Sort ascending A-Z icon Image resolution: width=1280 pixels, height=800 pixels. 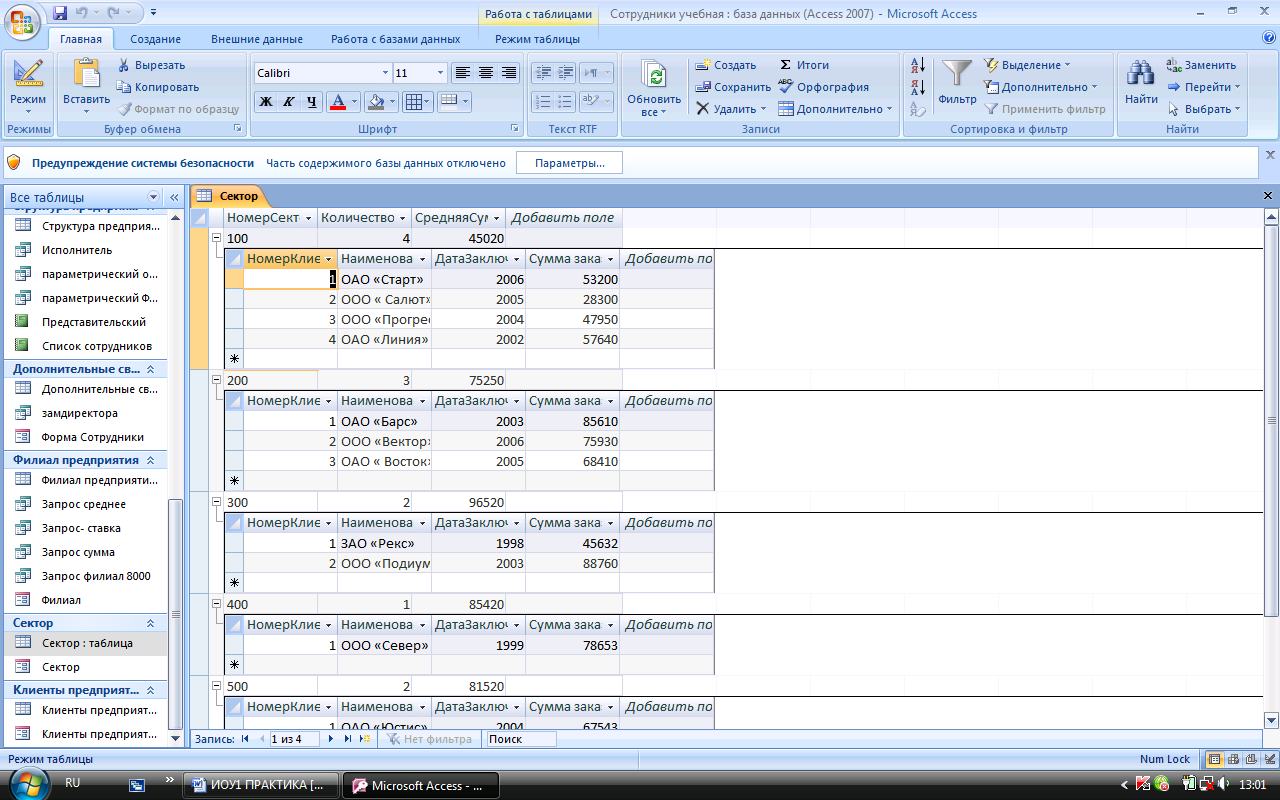click(x=919, y=66)
